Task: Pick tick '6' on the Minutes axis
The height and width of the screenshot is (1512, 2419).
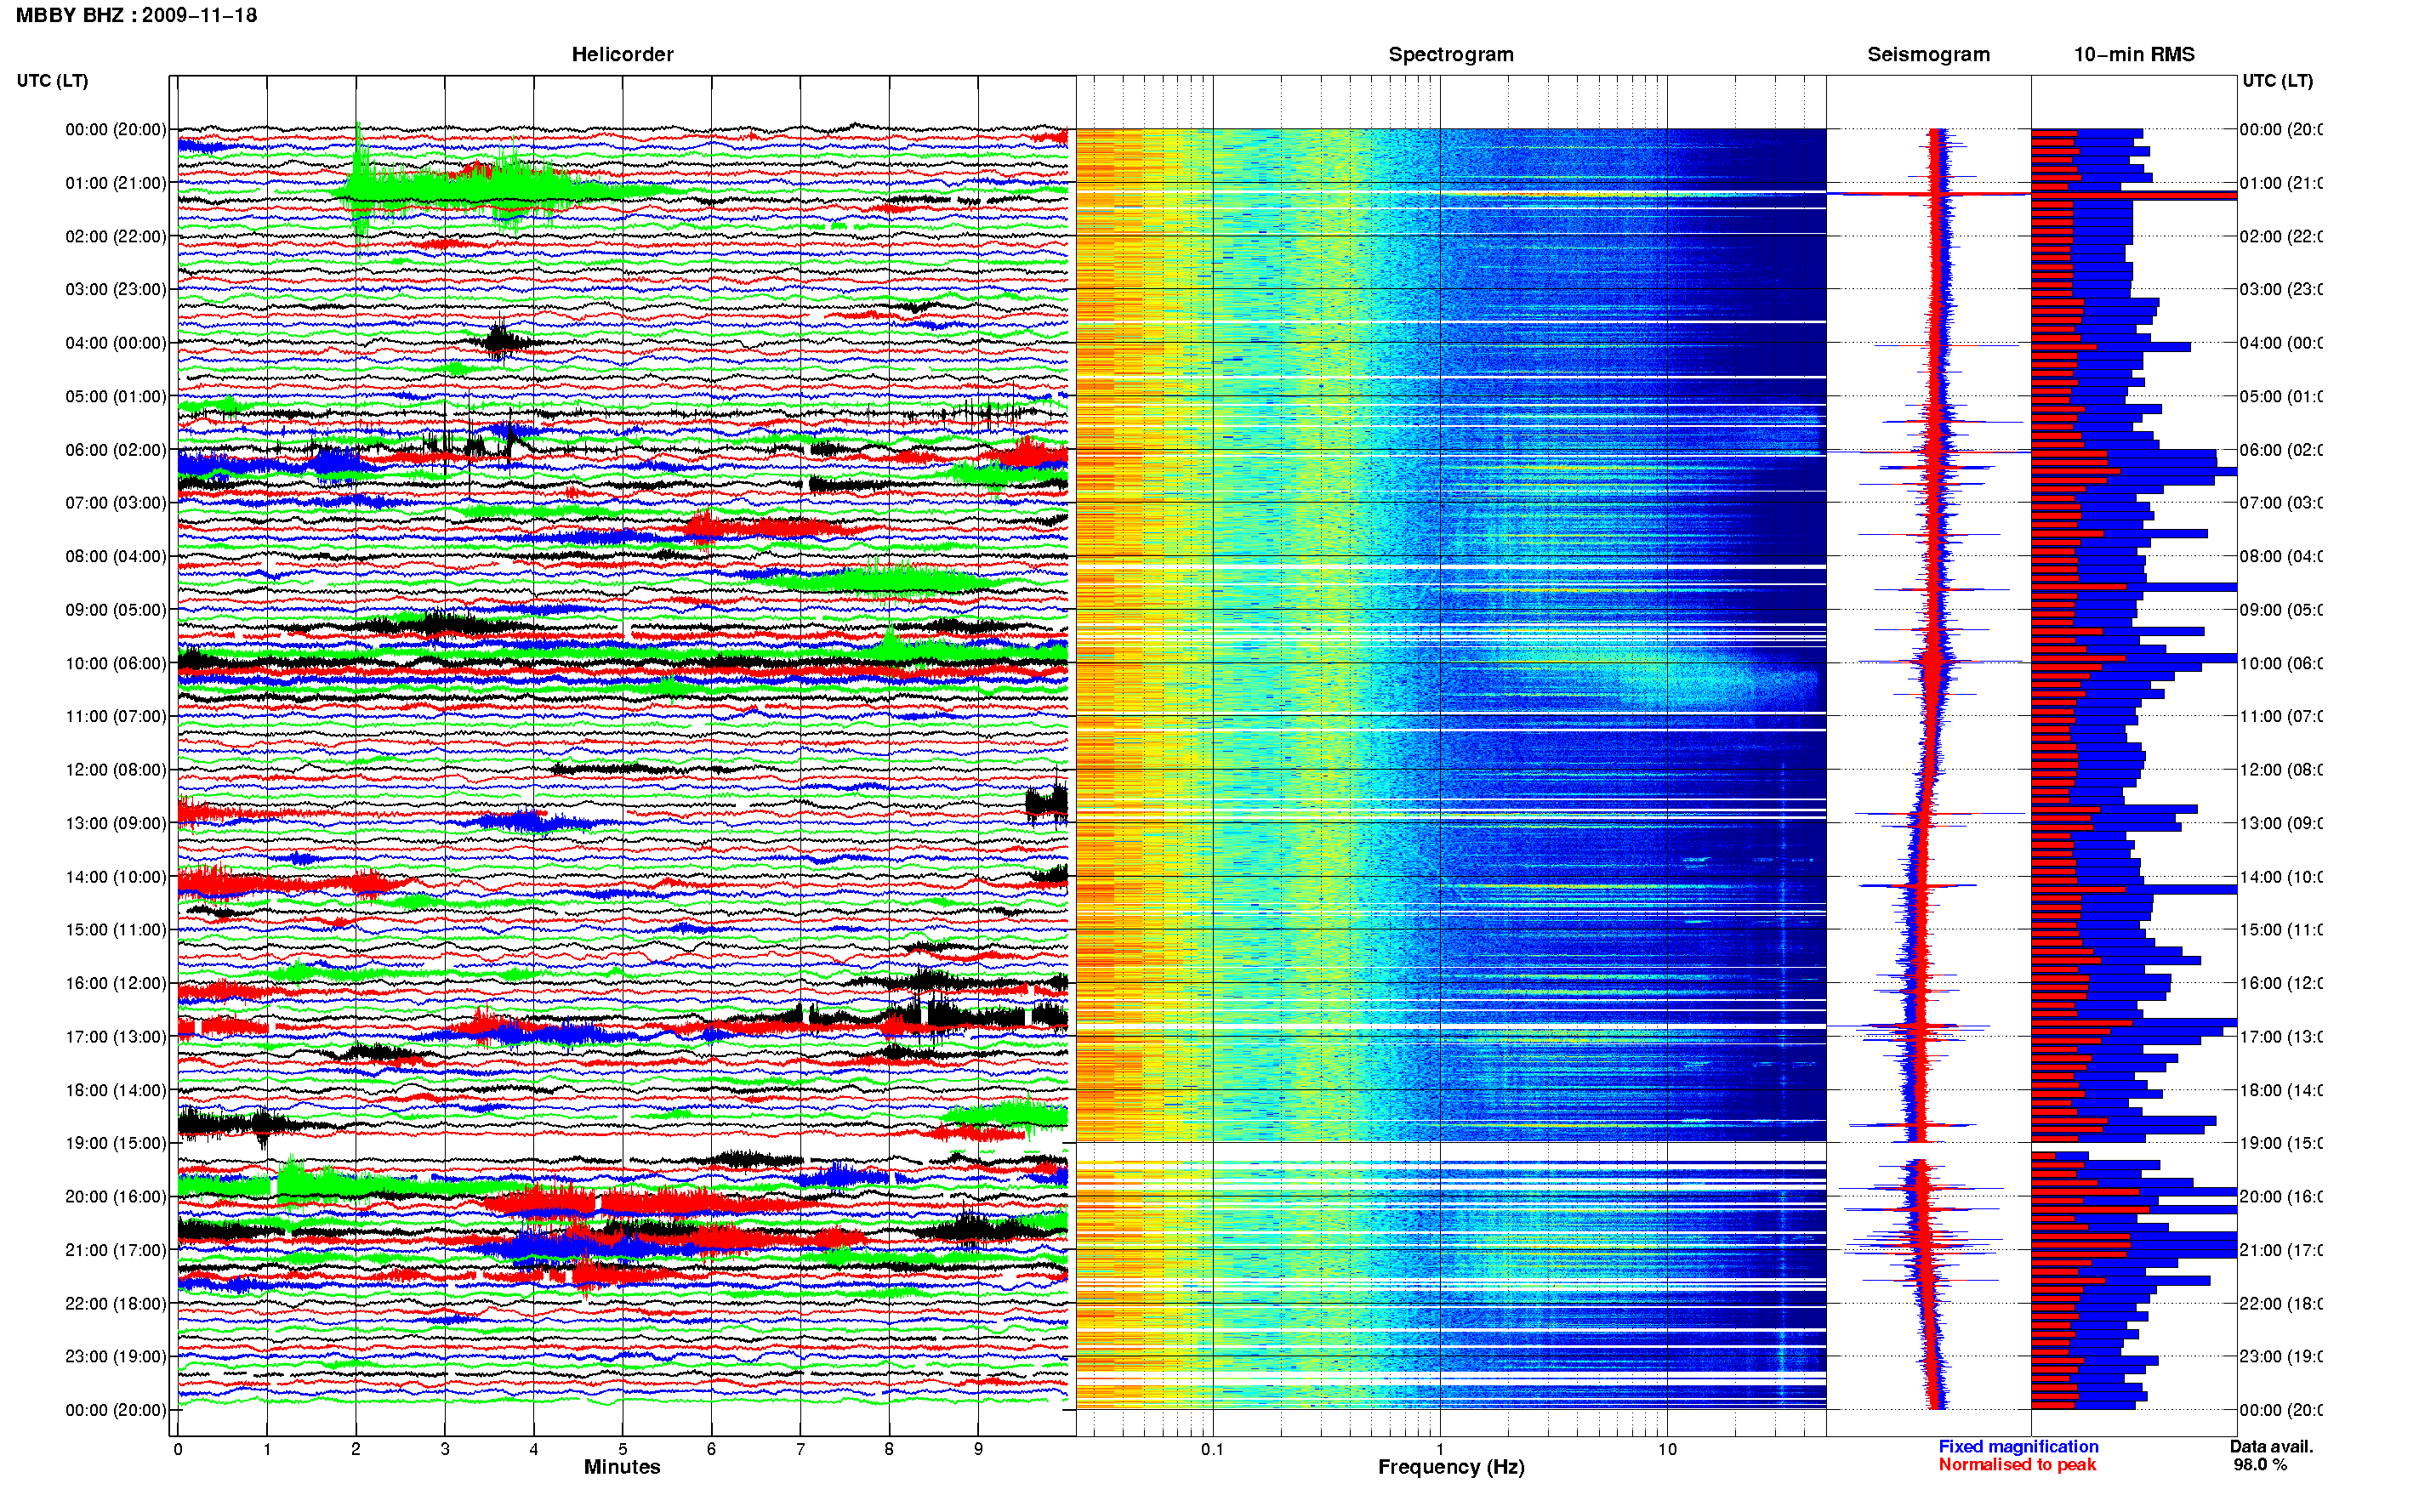Action: click(711, 1449)
